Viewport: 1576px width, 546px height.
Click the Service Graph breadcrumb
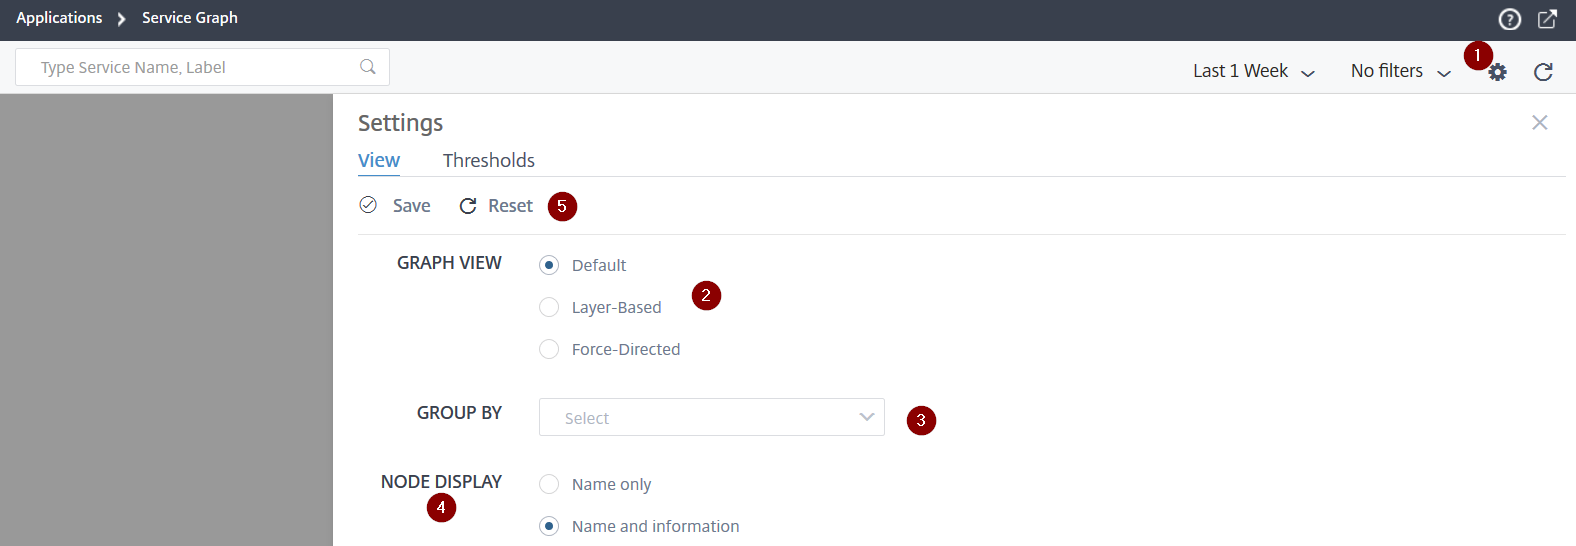tap(190, 18)
